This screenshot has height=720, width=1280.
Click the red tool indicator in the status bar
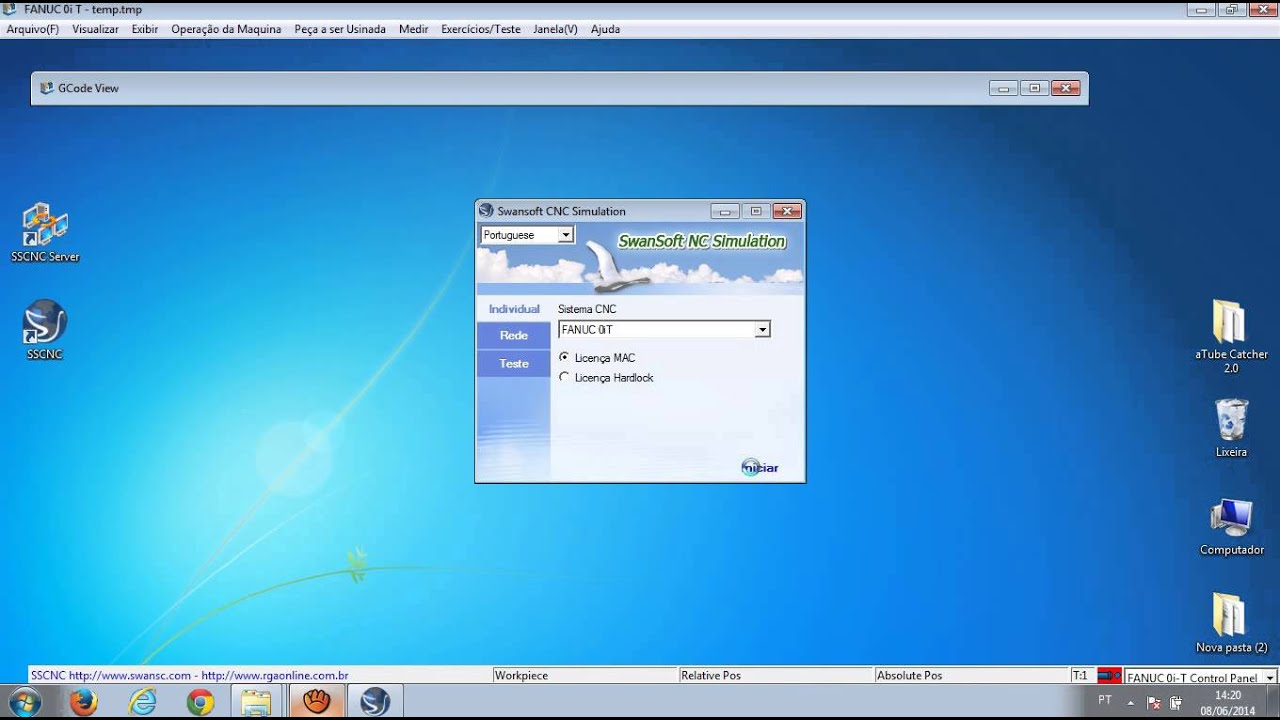[x=1109, y=676]
